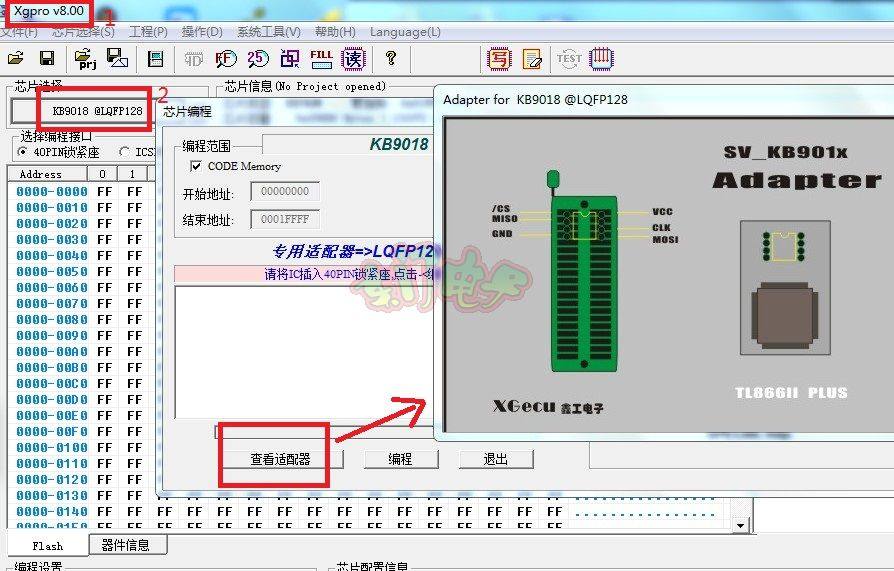Click address row 0000-0040

[x=52, y=256]
